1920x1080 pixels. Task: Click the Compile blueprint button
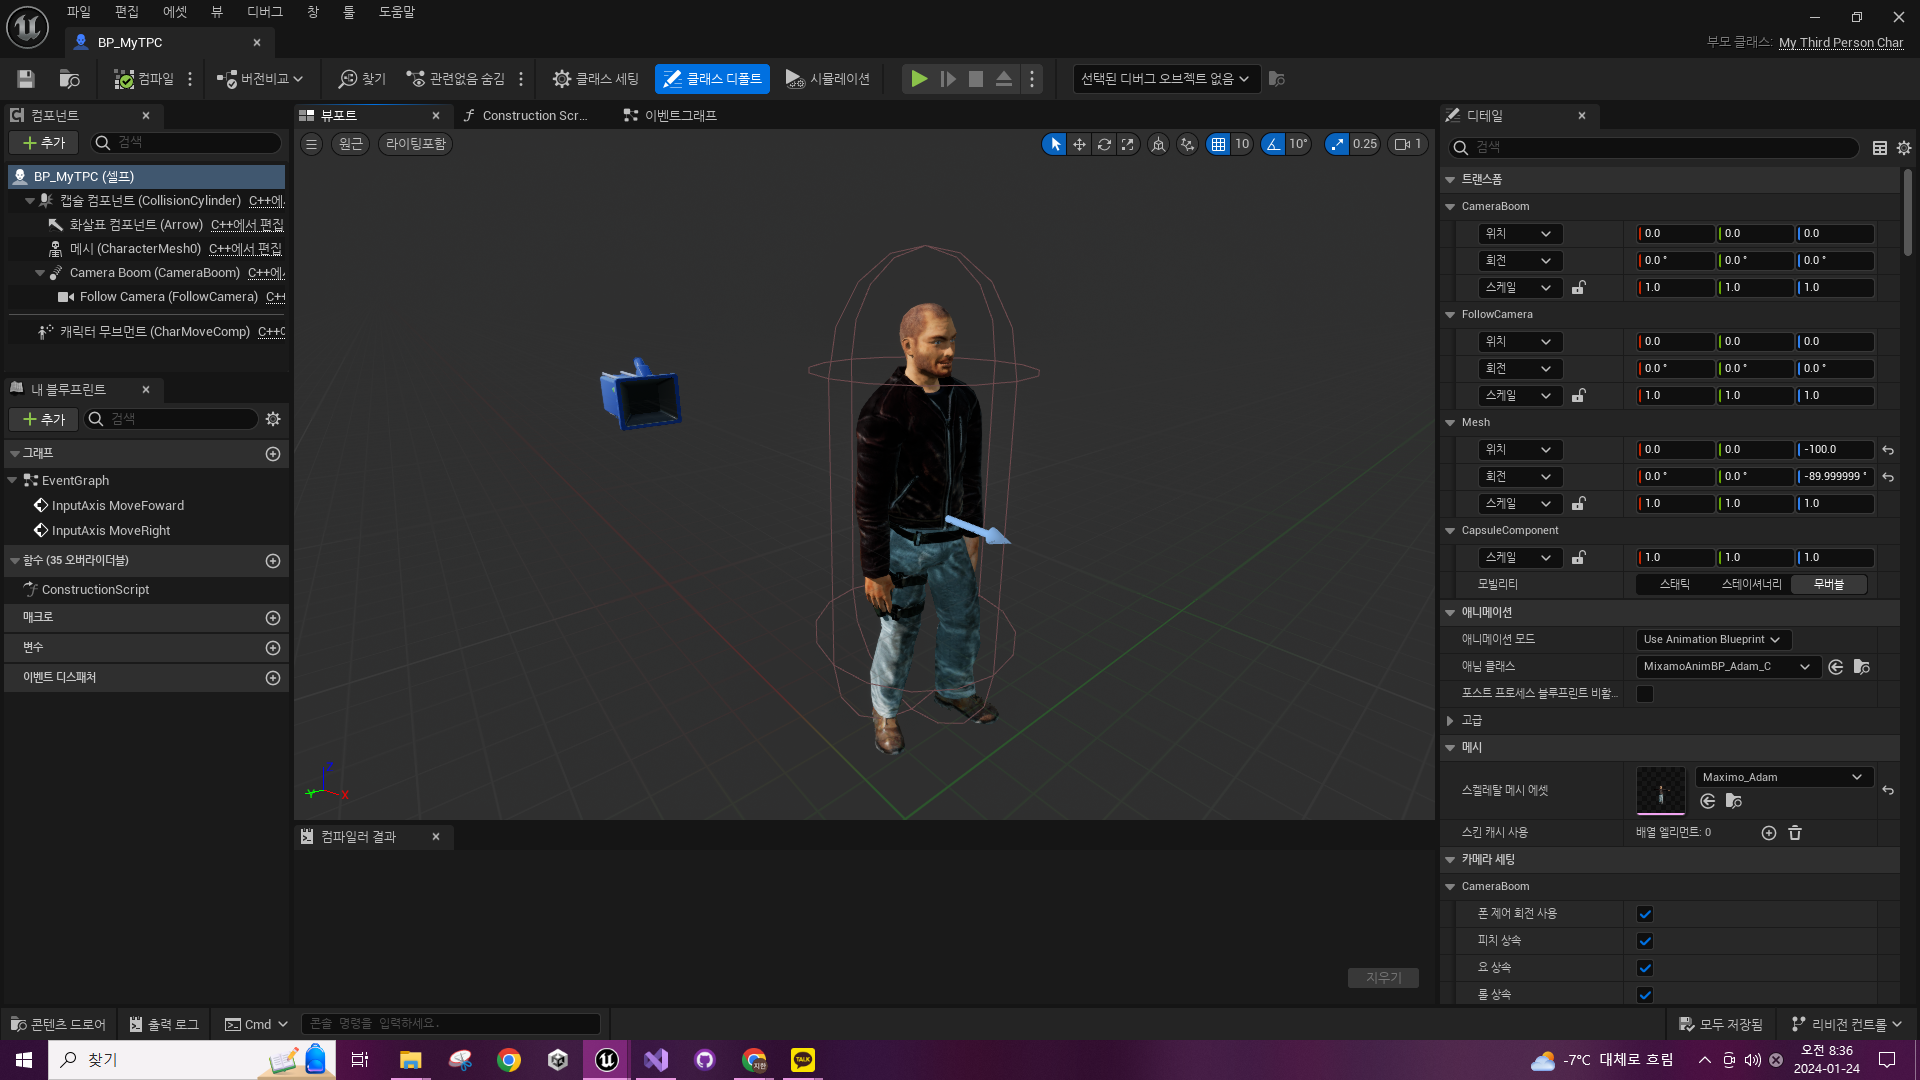tap(144, 79)
